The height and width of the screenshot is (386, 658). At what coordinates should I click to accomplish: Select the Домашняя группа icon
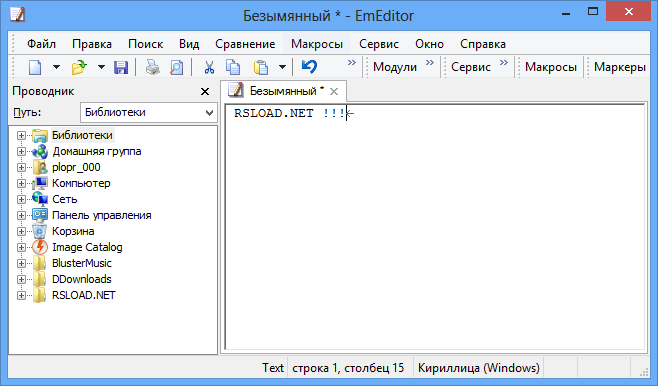point(40,151)
